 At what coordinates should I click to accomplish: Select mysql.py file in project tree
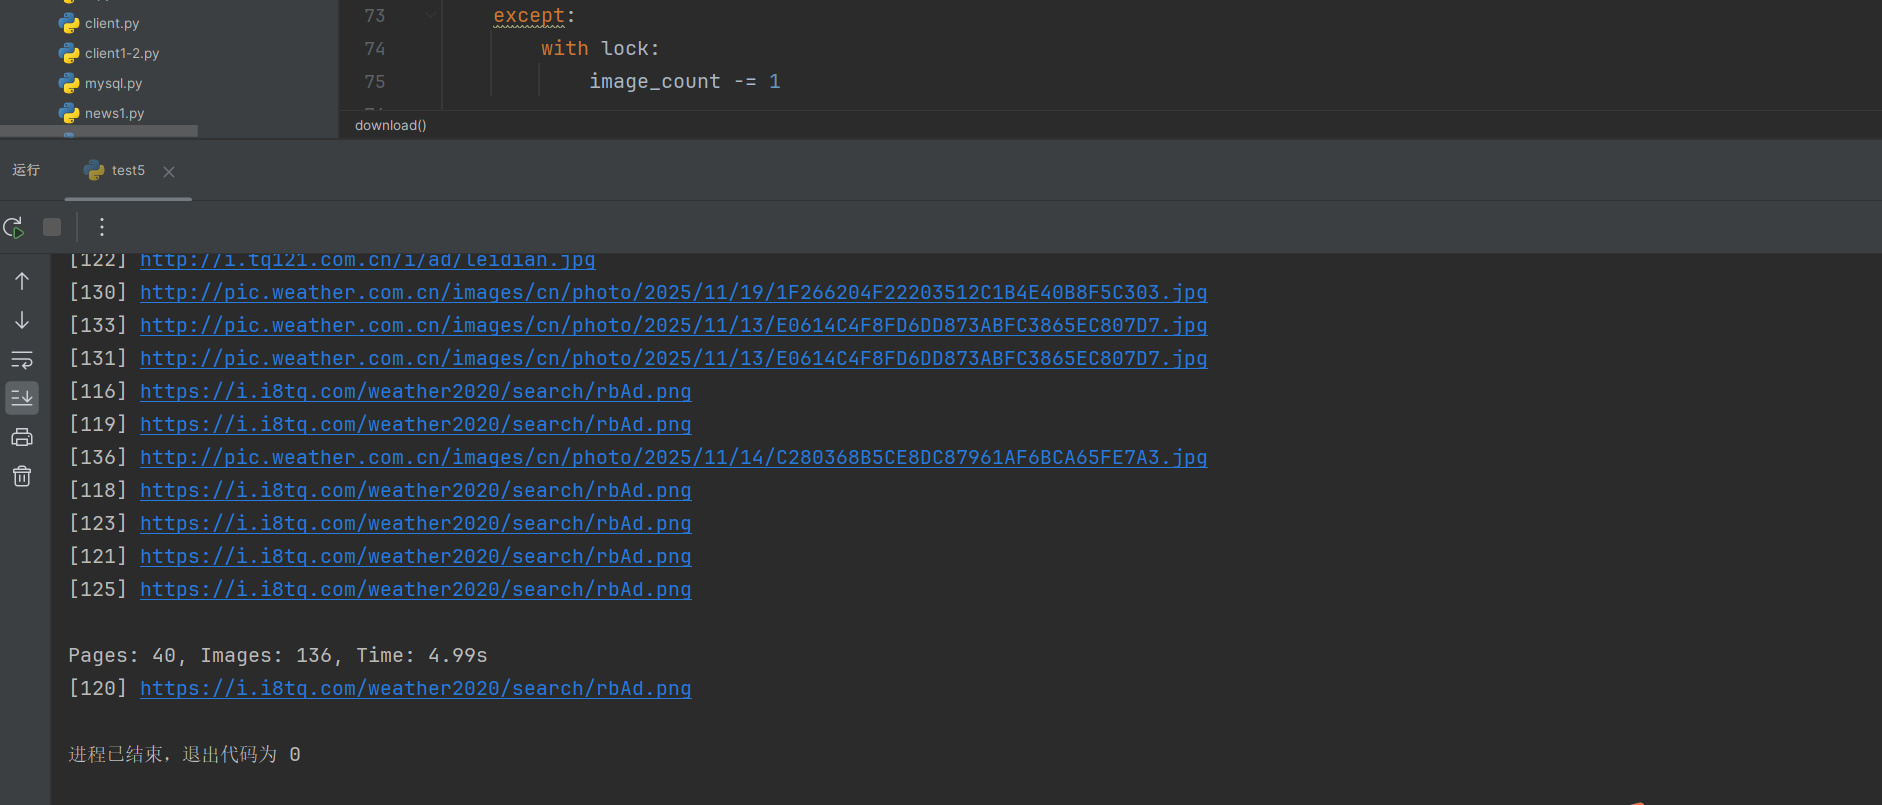click(113, 83)
